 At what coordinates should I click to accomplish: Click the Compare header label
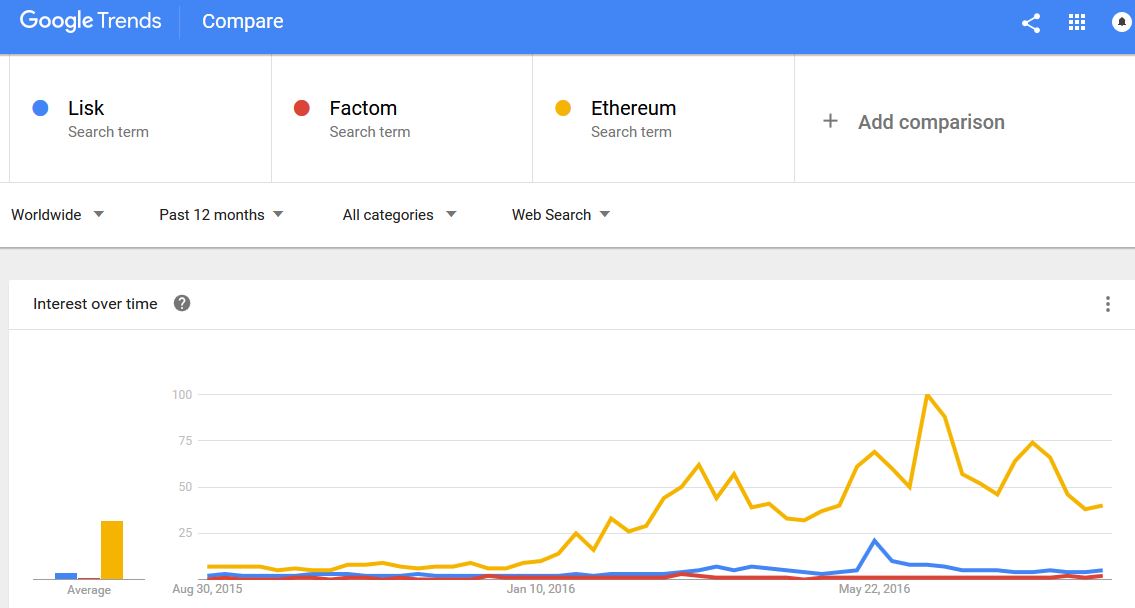click(242, 22)
